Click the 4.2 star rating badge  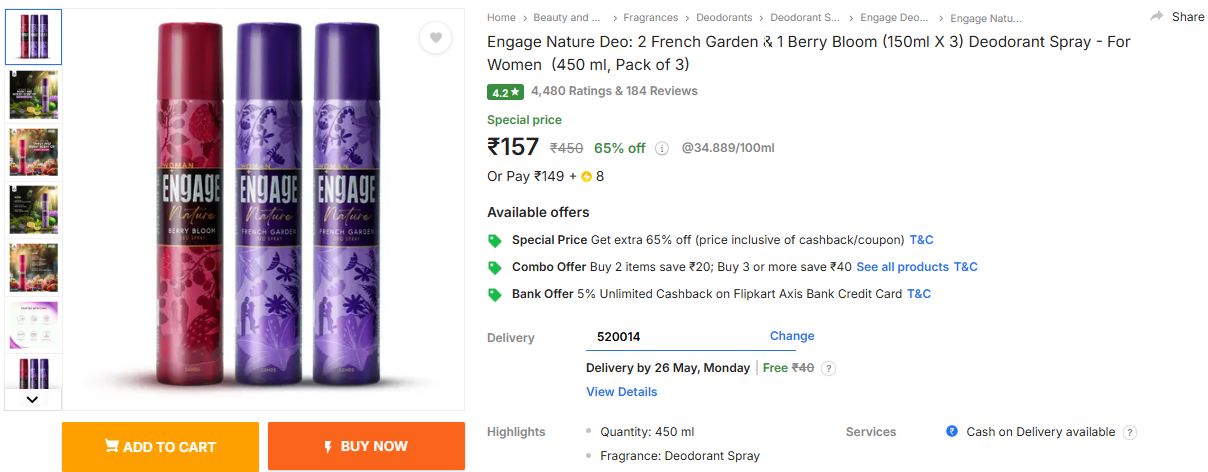pos(505,92)
